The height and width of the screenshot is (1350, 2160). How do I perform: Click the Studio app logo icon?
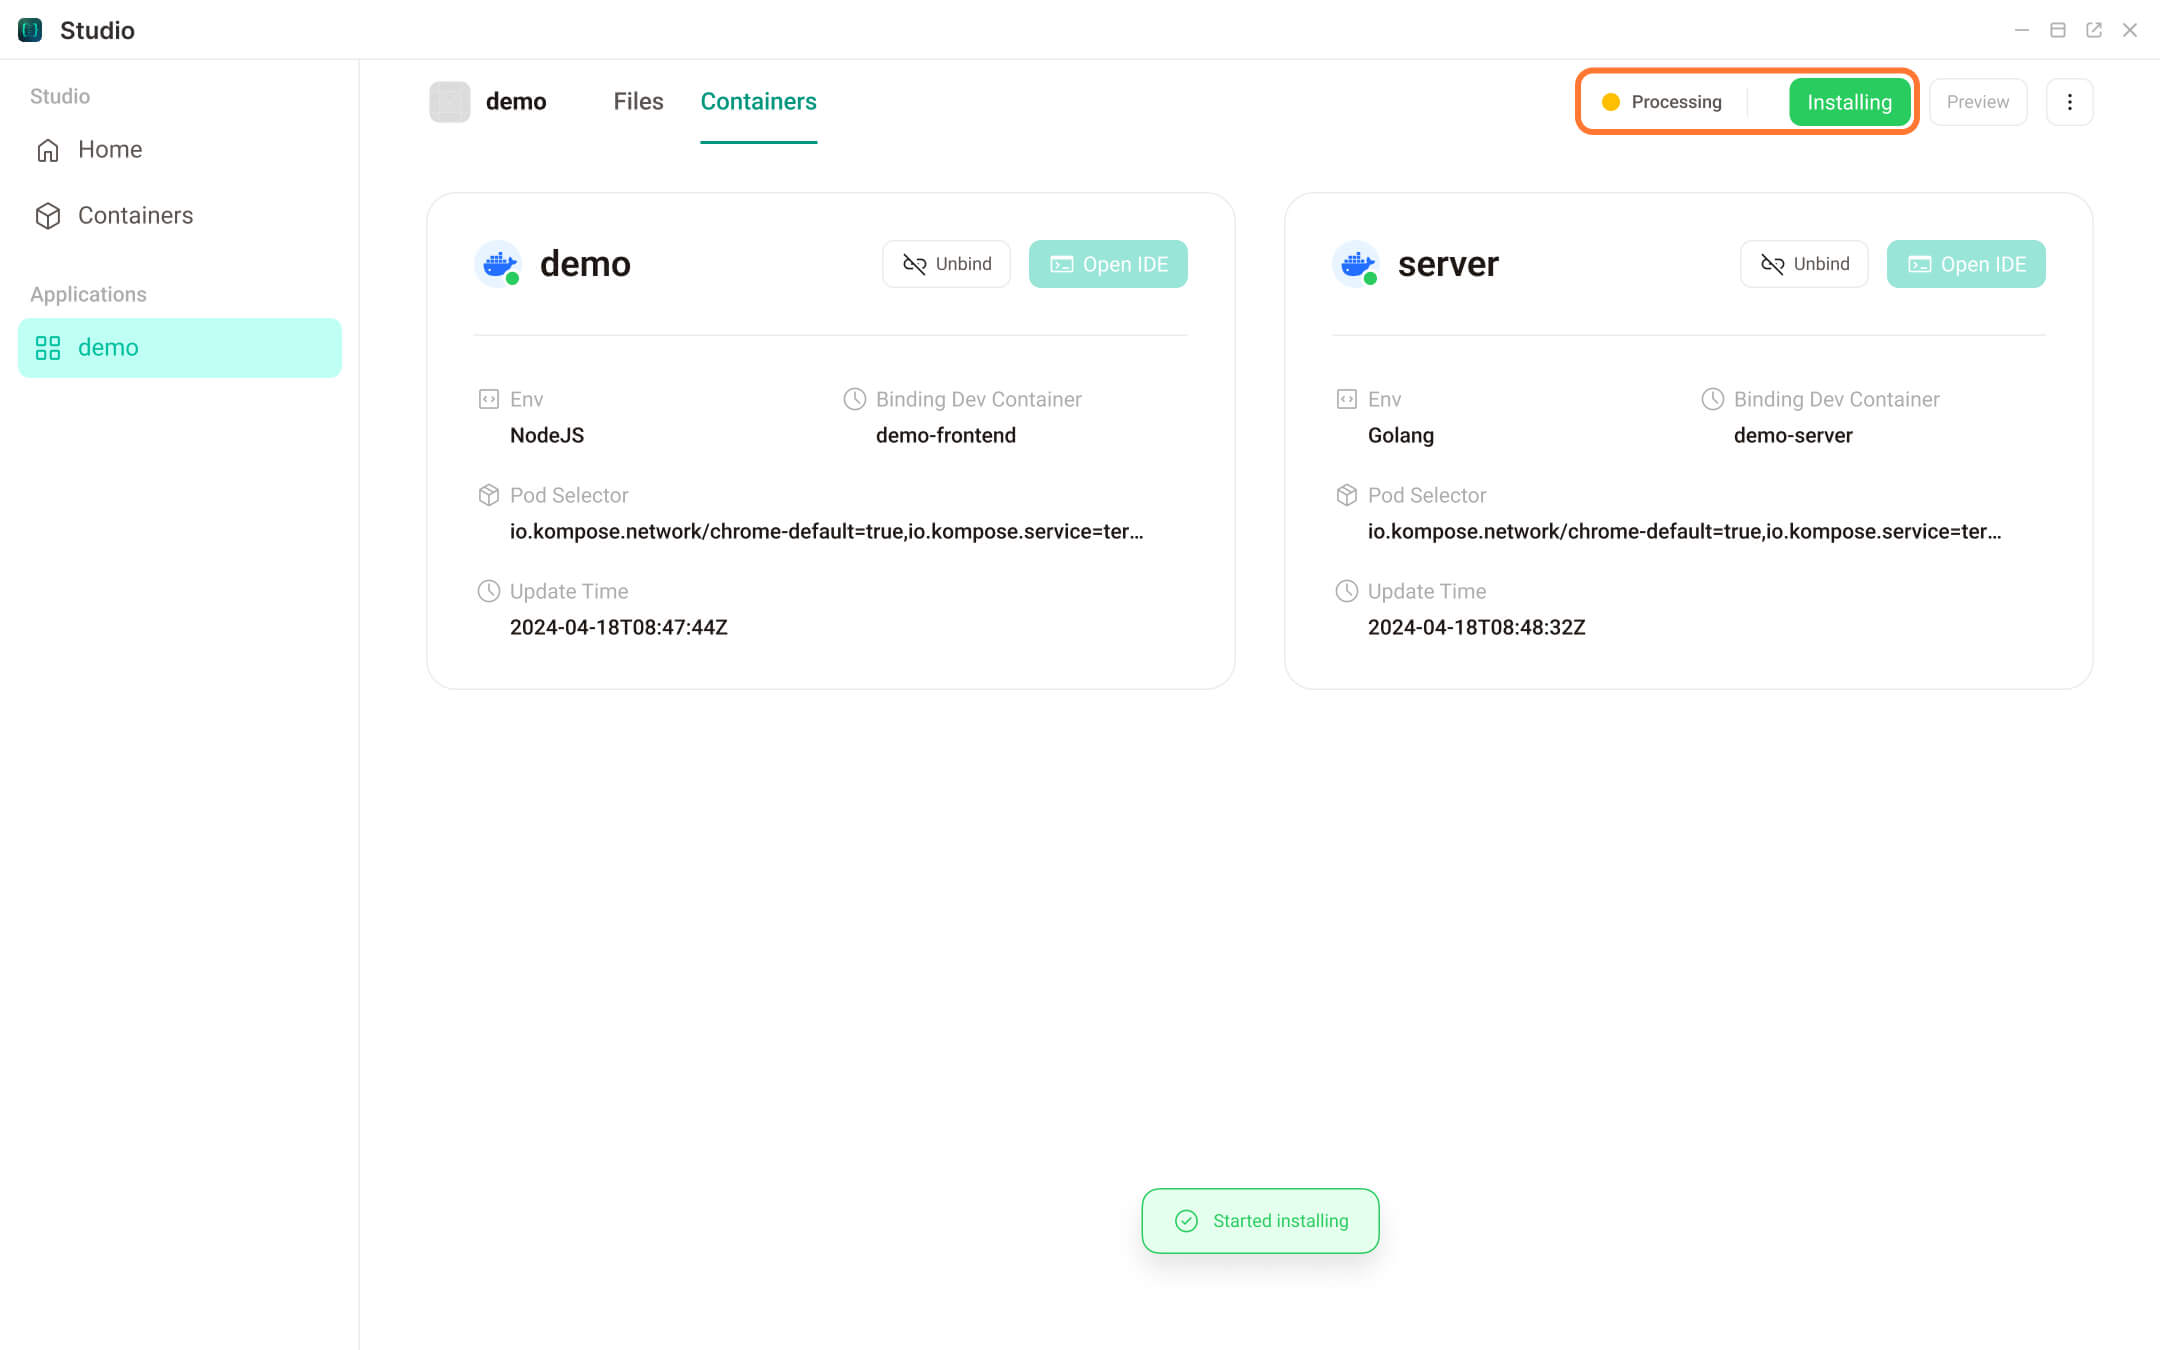tap(30, 30)
